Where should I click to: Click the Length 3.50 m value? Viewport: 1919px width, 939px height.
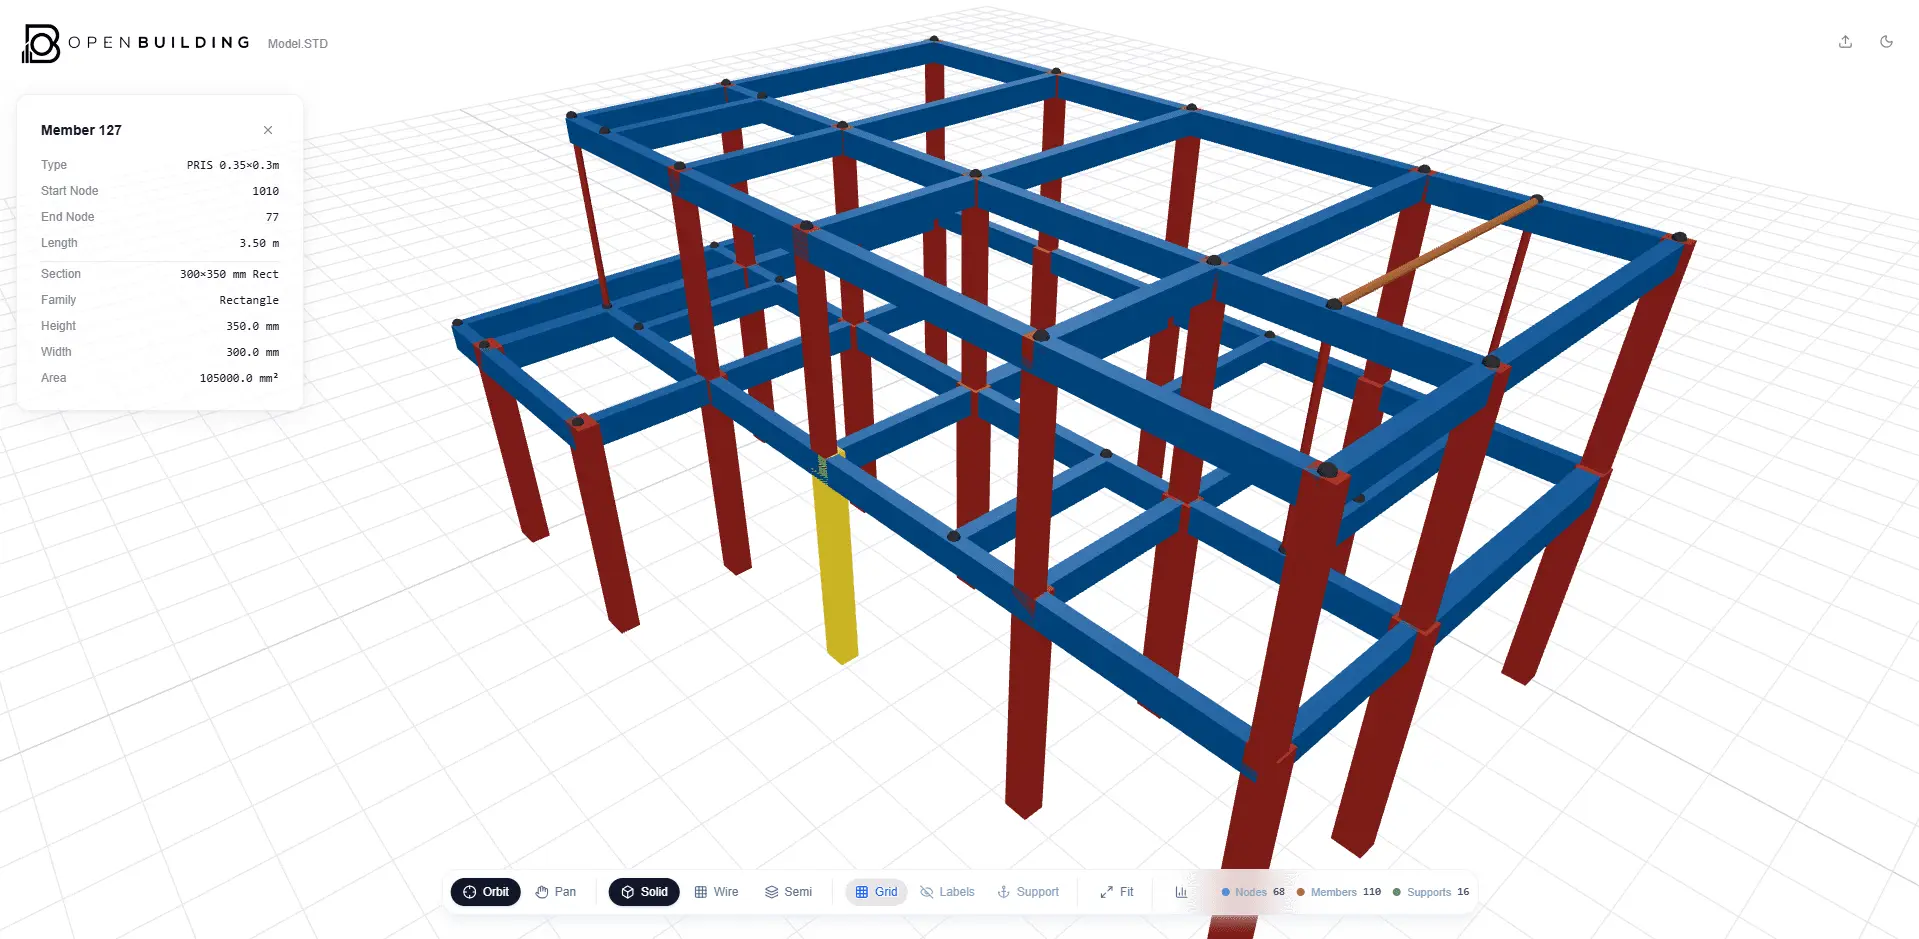click(x=259, y=243)
